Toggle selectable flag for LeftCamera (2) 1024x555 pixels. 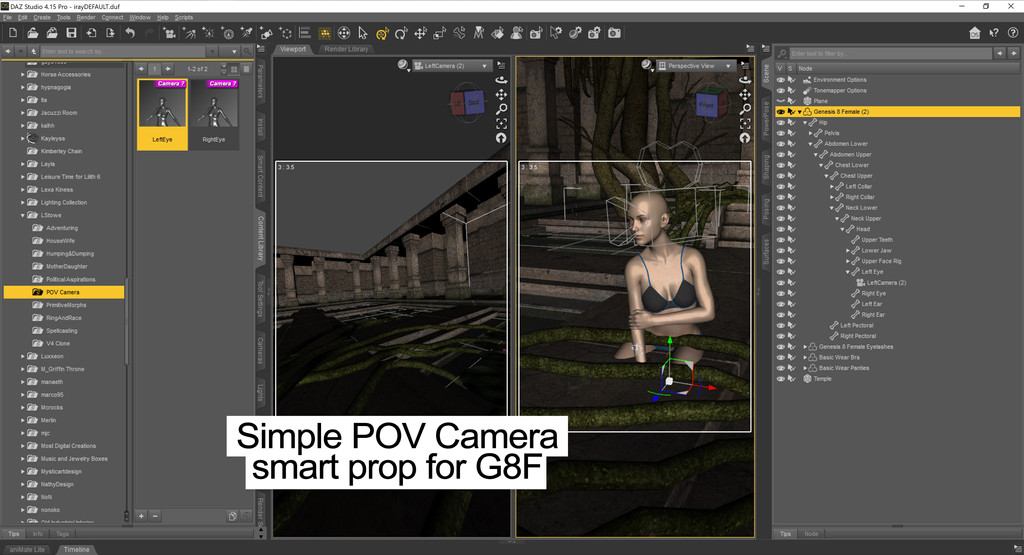[x=792, y=283]
